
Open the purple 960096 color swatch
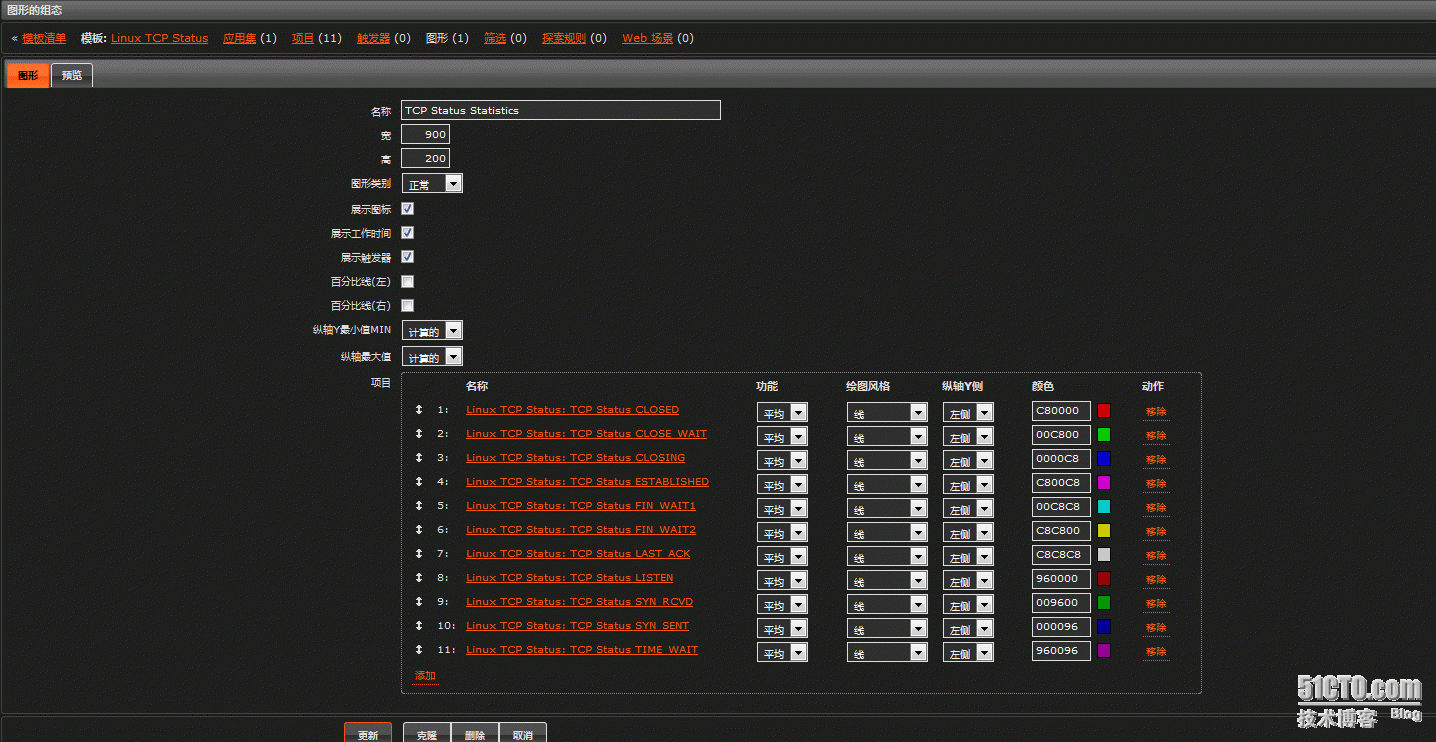pyautogui.click(x=1104, y=651)
